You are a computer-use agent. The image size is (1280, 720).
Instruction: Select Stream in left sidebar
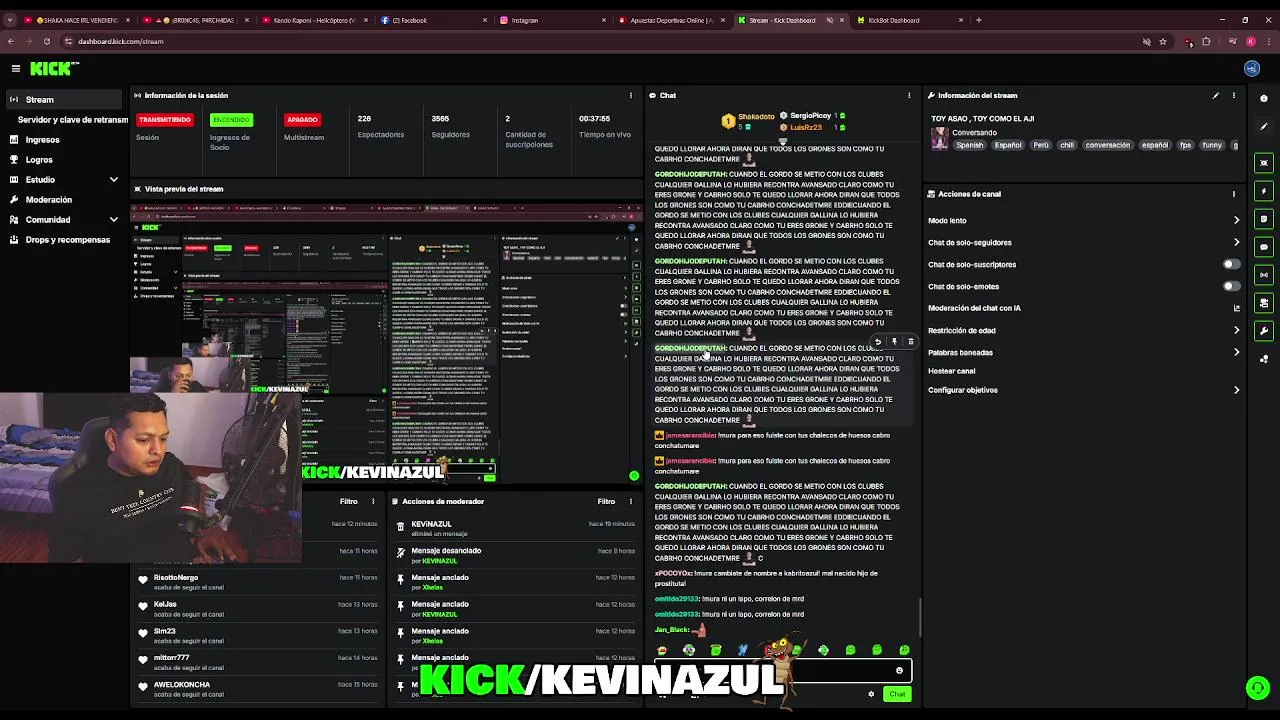point(63,99)
